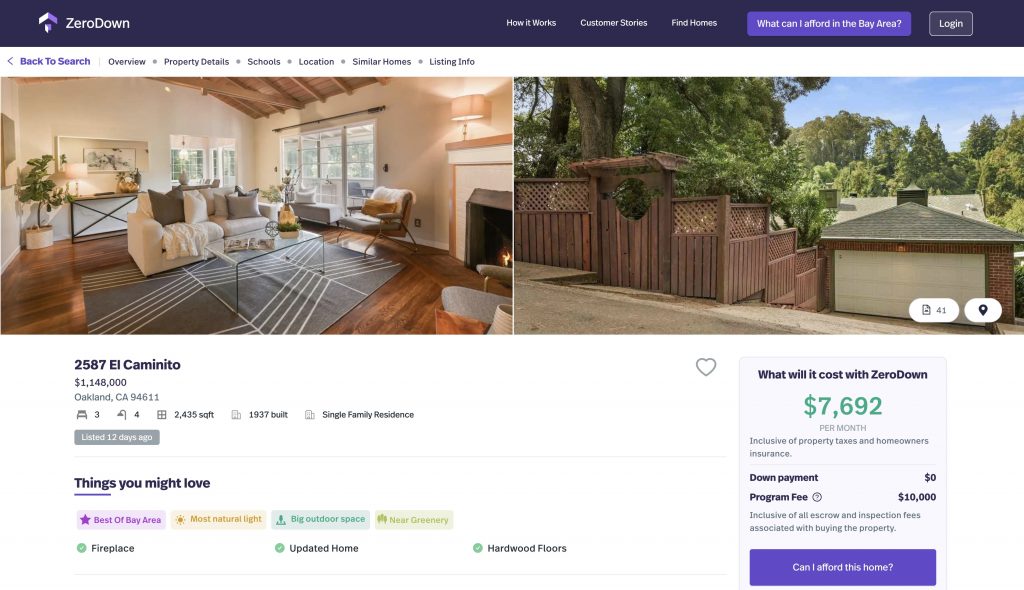Click the Big outdoor space tag
The width and height of the screenshot is (1024, 590).
click(321, 519)
